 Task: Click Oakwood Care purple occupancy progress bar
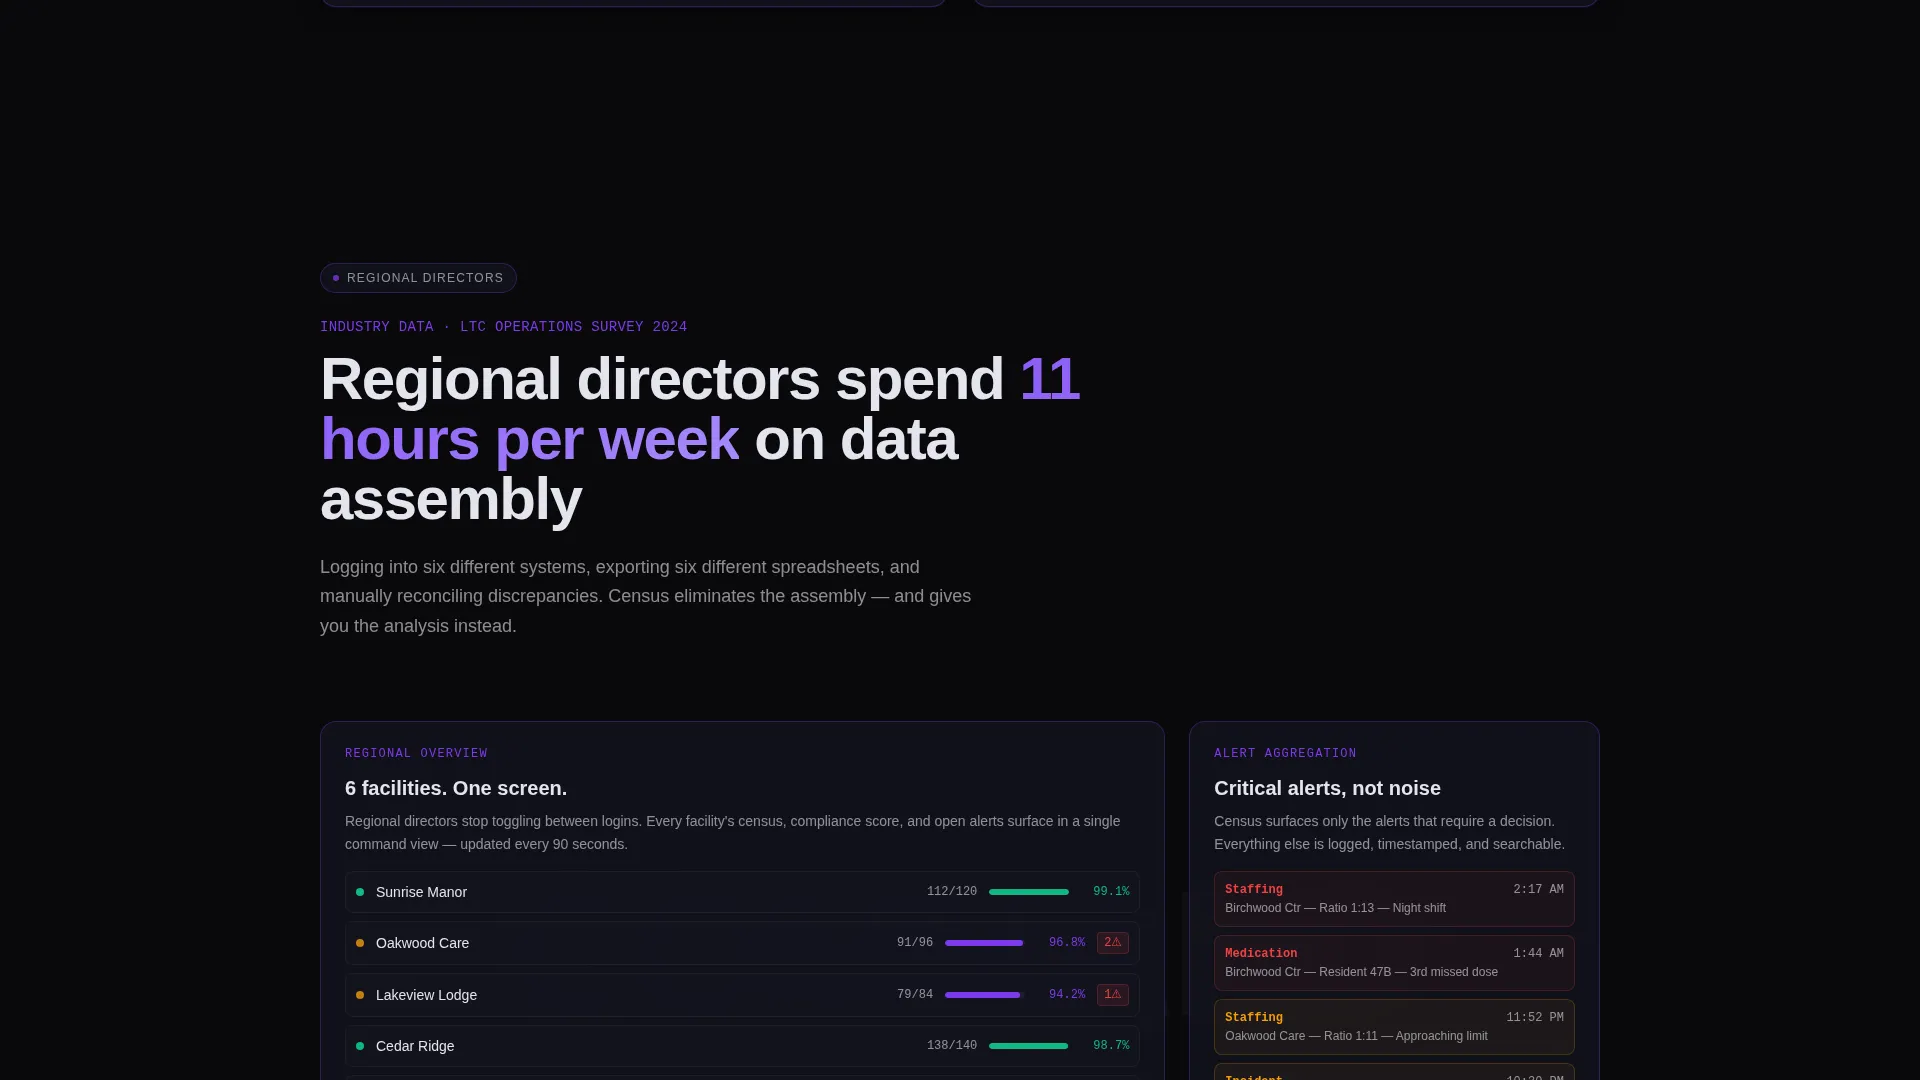click(x=985, y=943)
